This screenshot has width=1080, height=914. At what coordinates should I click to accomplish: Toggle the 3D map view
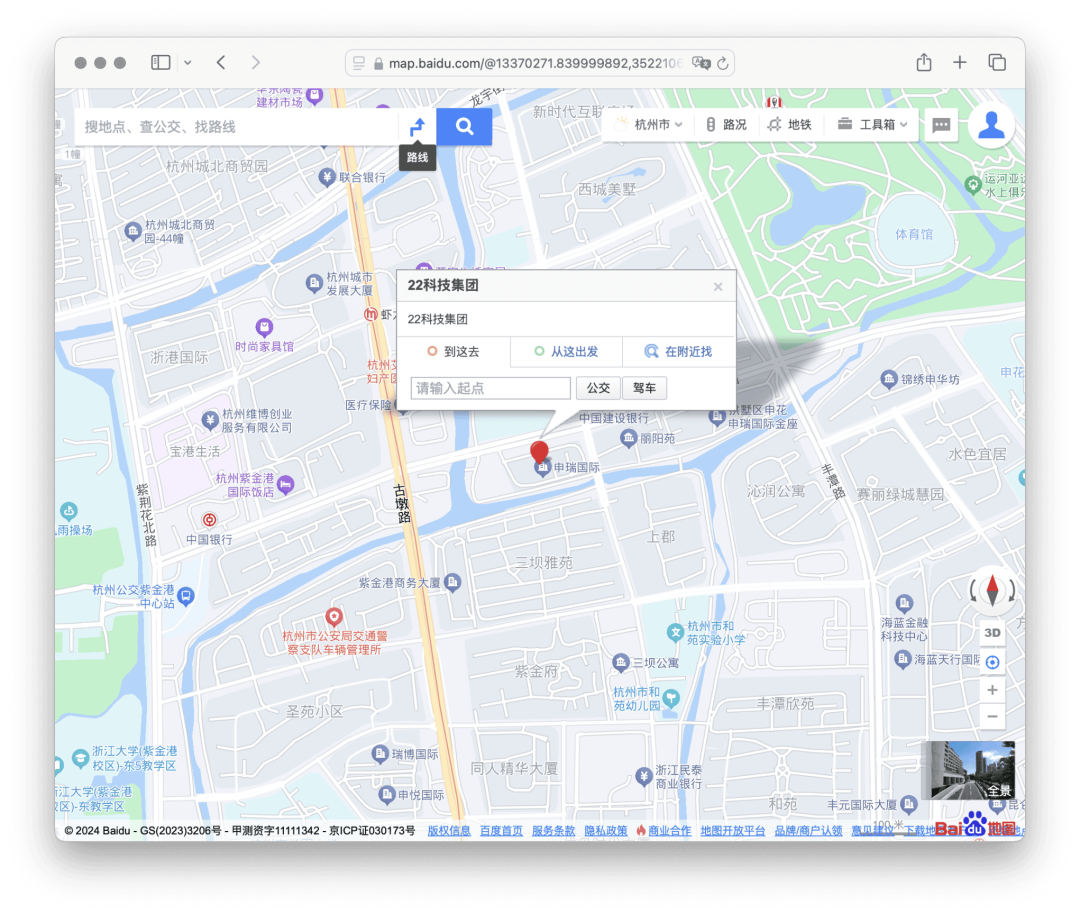[992, 633]
